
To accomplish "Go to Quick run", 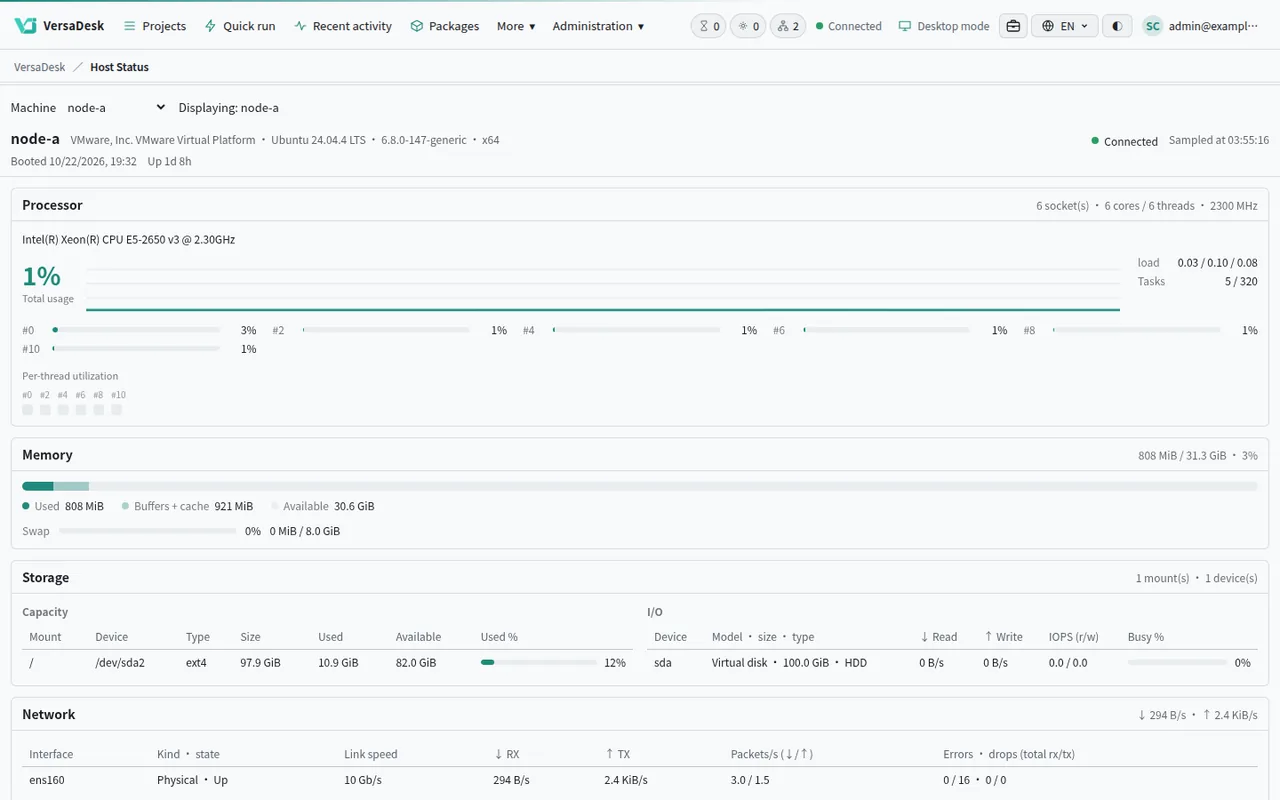I will [x=240, y=26].
